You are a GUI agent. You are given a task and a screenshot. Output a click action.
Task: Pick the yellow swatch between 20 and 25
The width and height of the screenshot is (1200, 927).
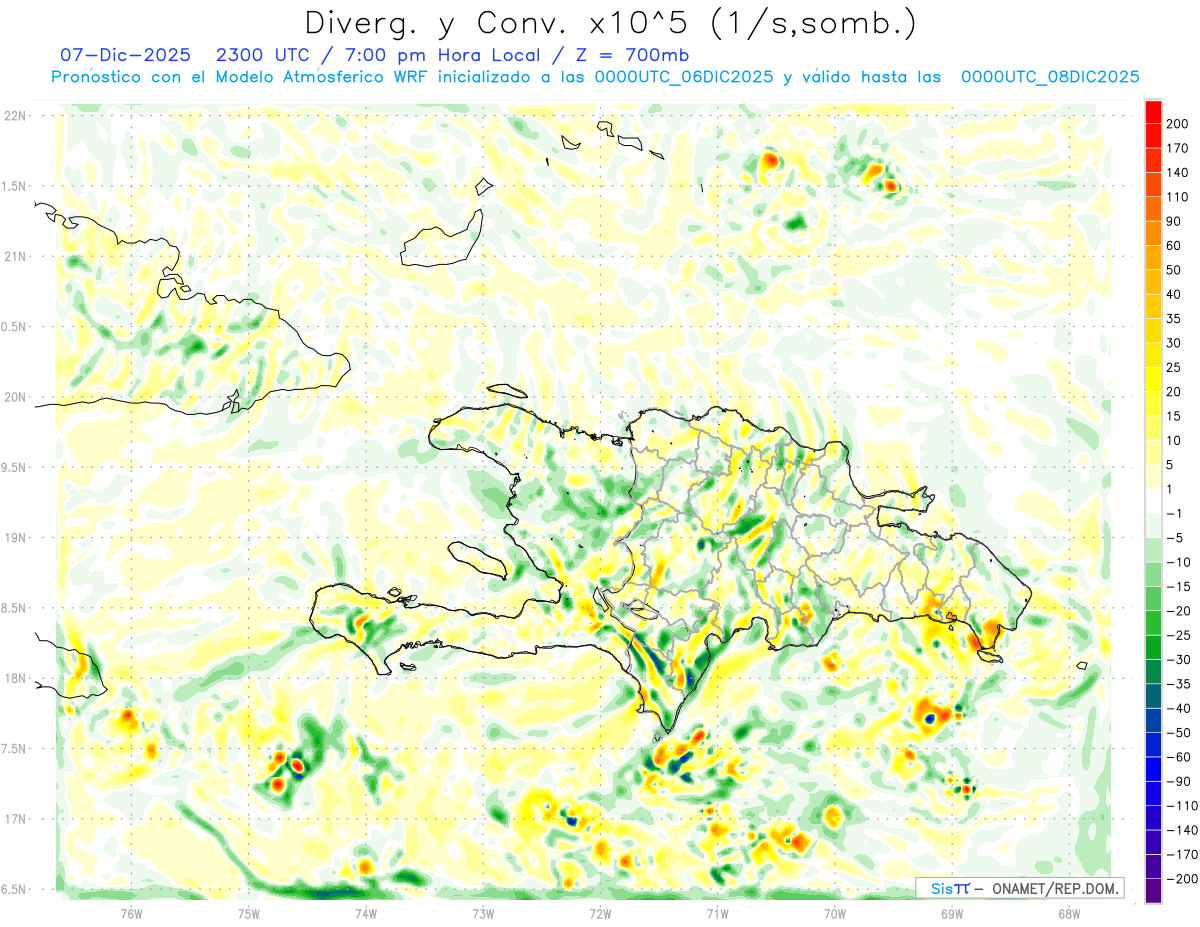click(x=1153, y=380)
